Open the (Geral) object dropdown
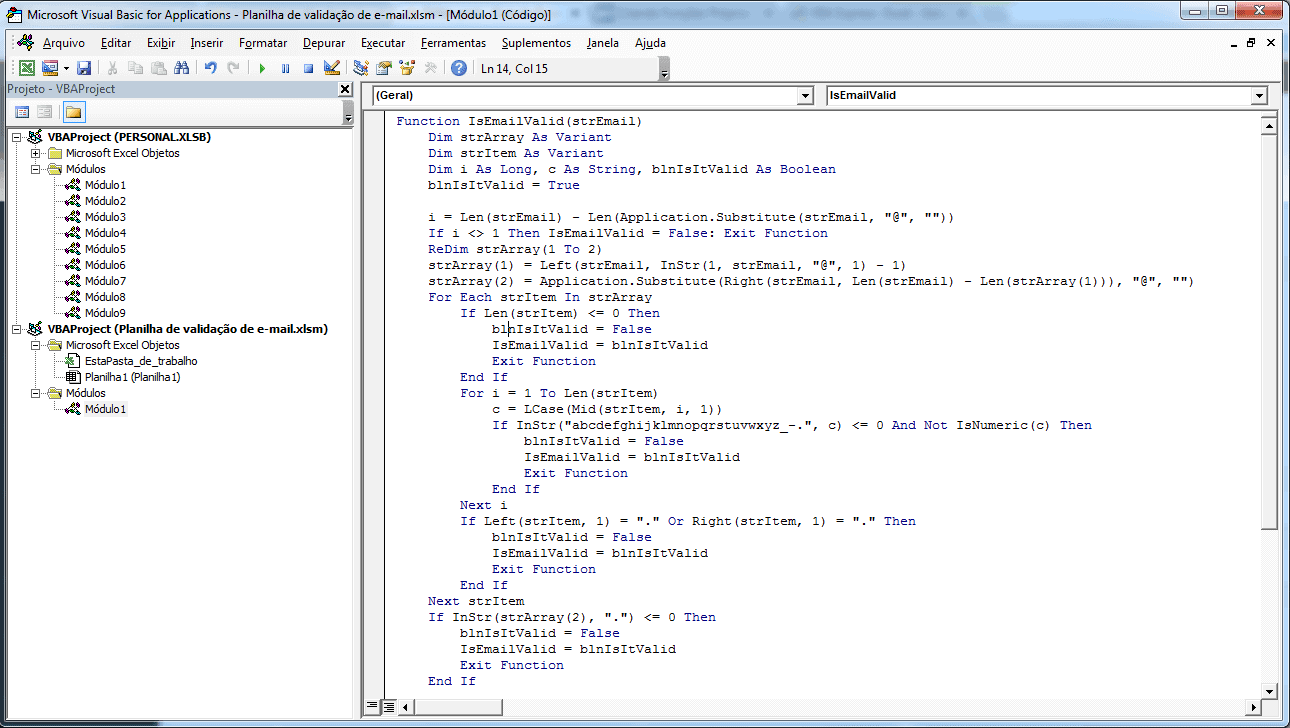 click(805, 96)
